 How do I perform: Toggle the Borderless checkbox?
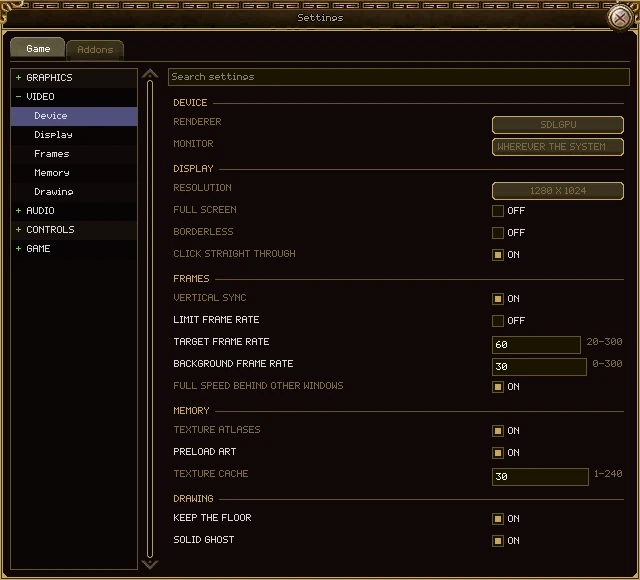(x=498, y=233)
